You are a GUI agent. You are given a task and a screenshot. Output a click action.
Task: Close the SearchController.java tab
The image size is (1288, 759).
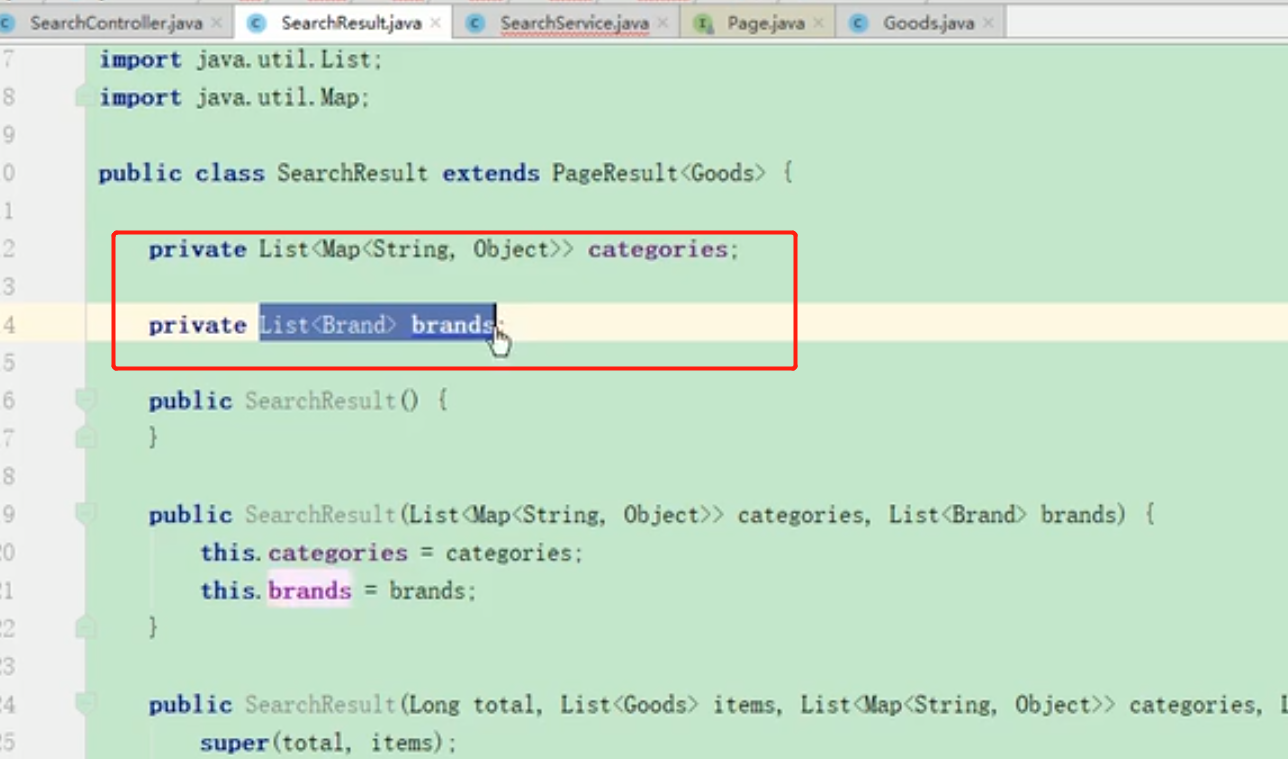click(217, 23)
